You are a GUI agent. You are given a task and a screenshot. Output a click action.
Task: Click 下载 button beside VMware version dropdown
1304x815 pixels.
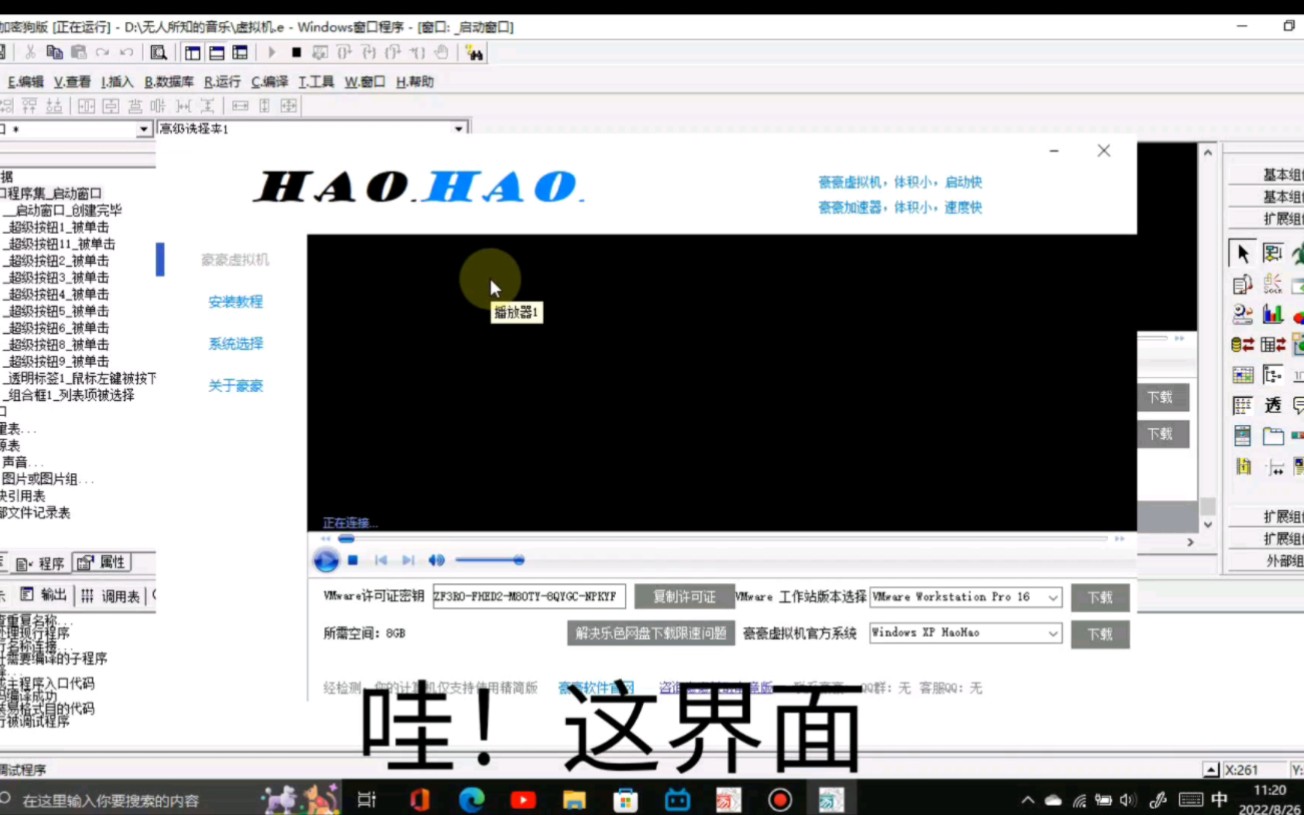point(1100,598)
